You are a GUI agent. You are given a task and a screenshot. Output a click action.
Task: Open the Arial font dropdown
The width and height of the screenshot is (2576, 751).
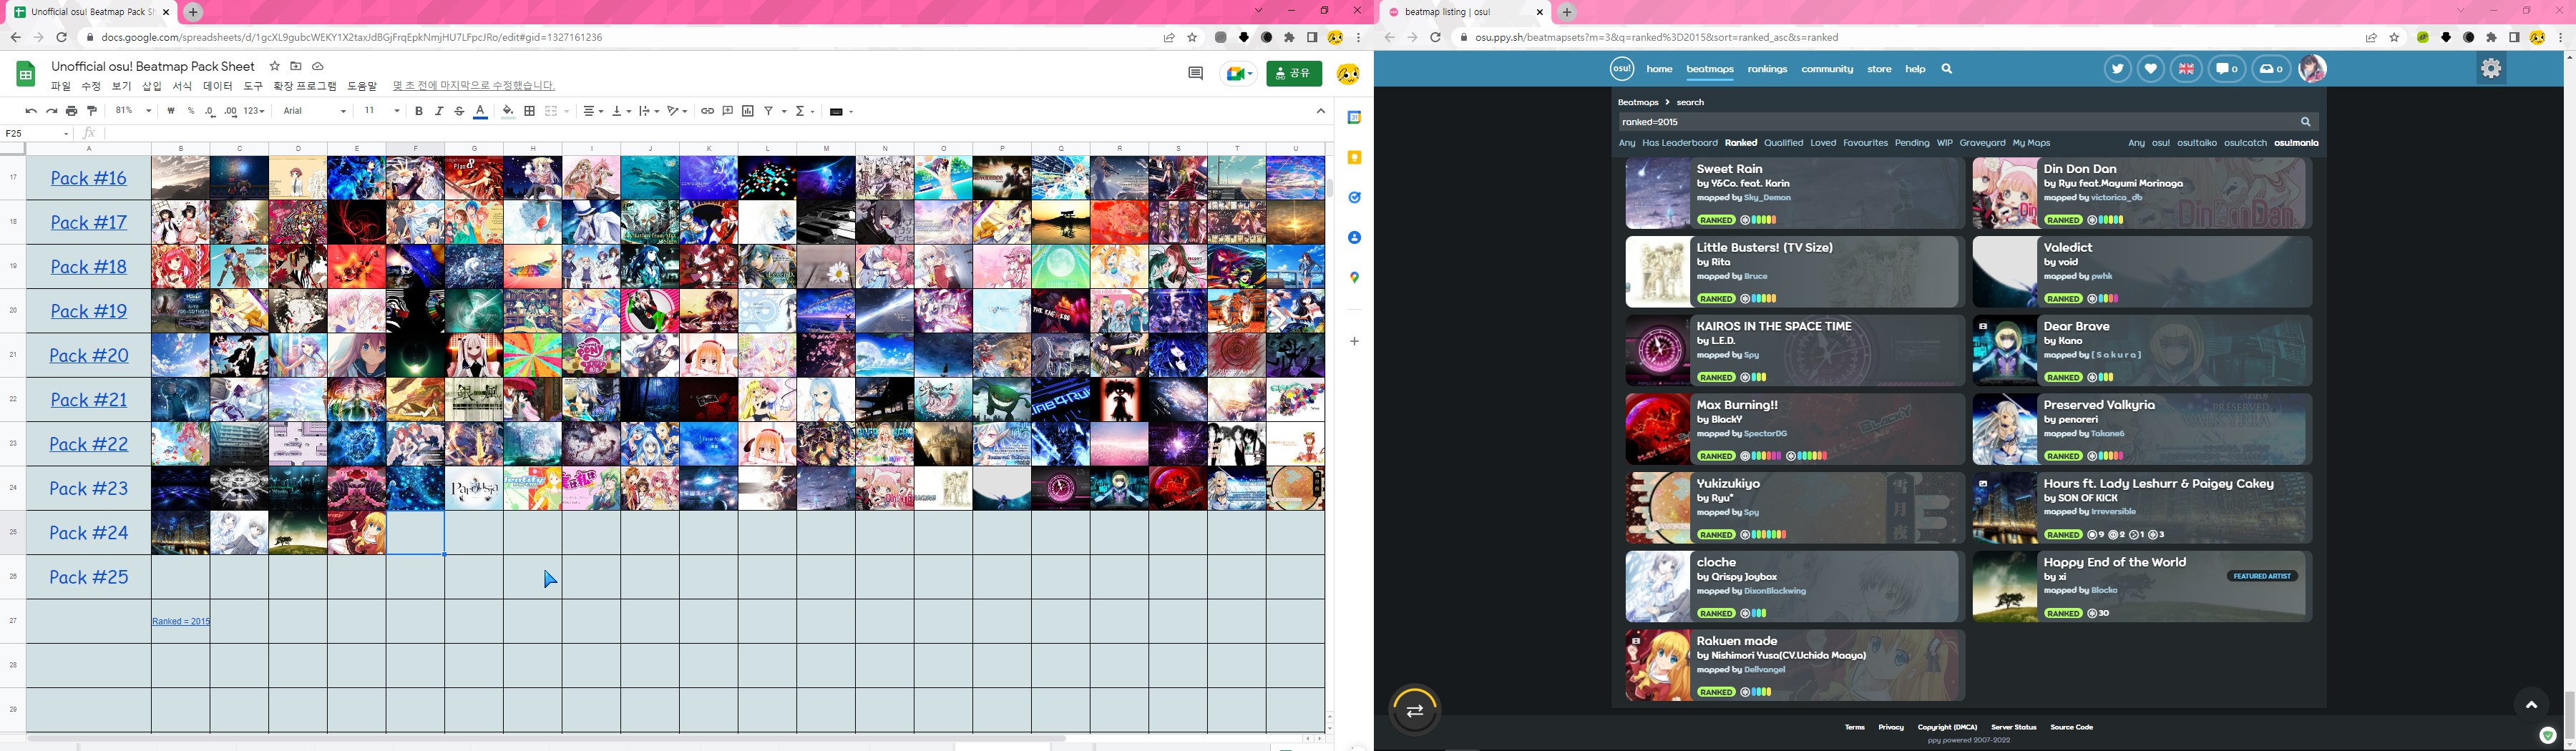(x=314, y=111)
